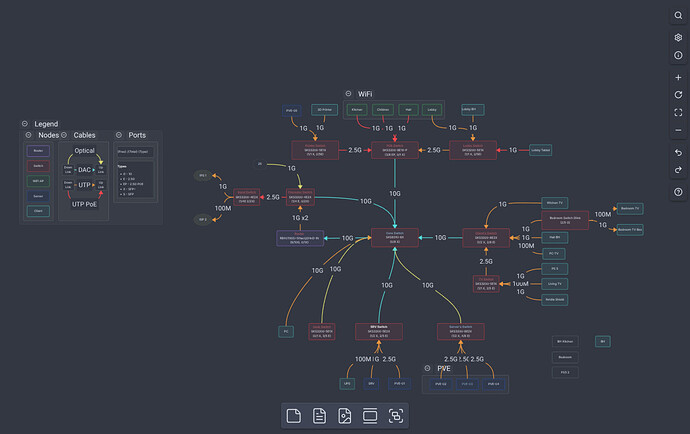Collapse the Nodes group in Legend
The width and height of the screenshot is (690, 434).
pyautogui.click(x=29, y=135)
